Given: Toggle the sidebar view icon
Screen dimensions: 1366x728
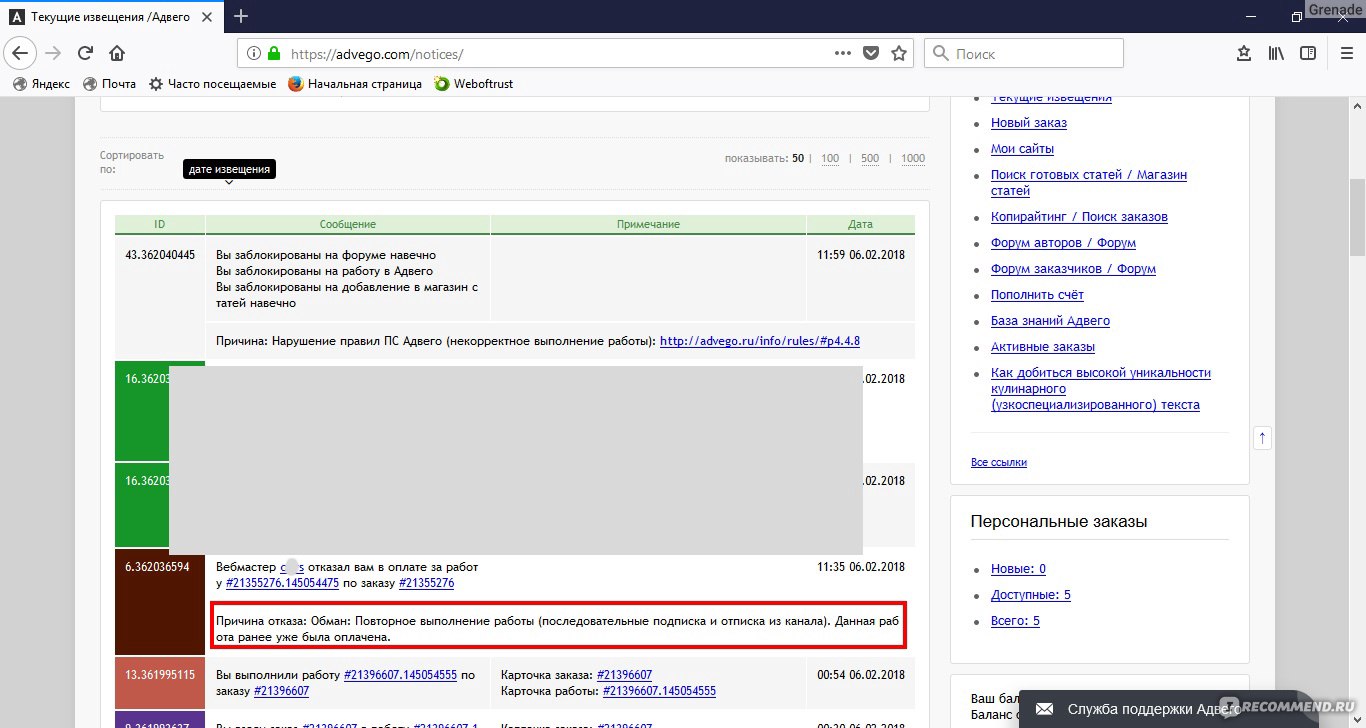Looking at the screenshot, I should pyautogui.click(x=1308, y=53).
